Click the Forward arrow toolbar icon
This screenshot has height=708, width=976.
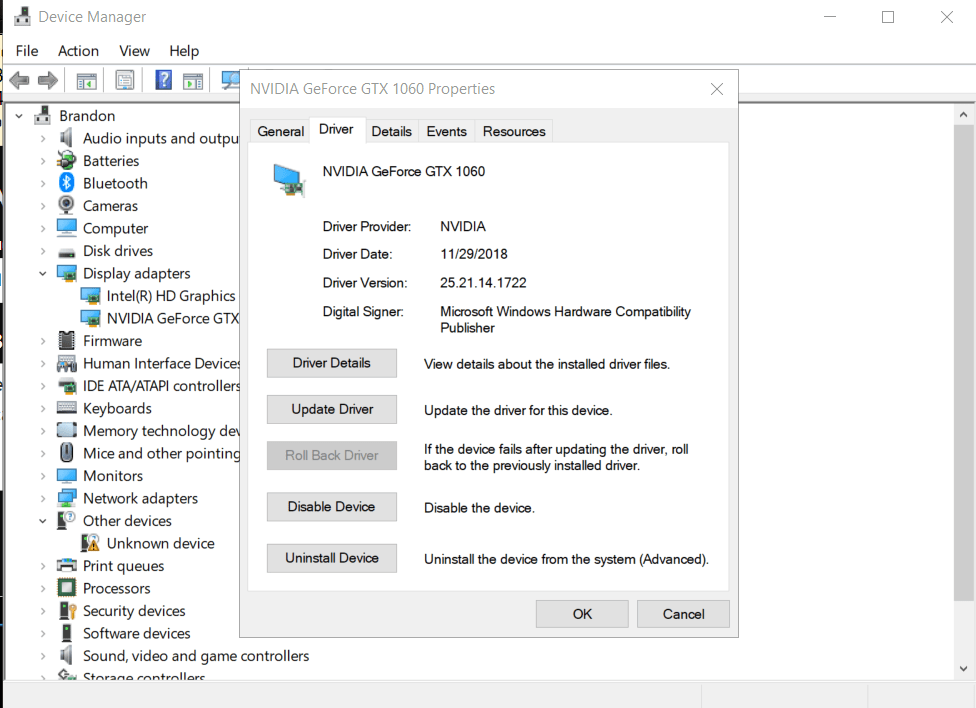(x=48, y=80)
